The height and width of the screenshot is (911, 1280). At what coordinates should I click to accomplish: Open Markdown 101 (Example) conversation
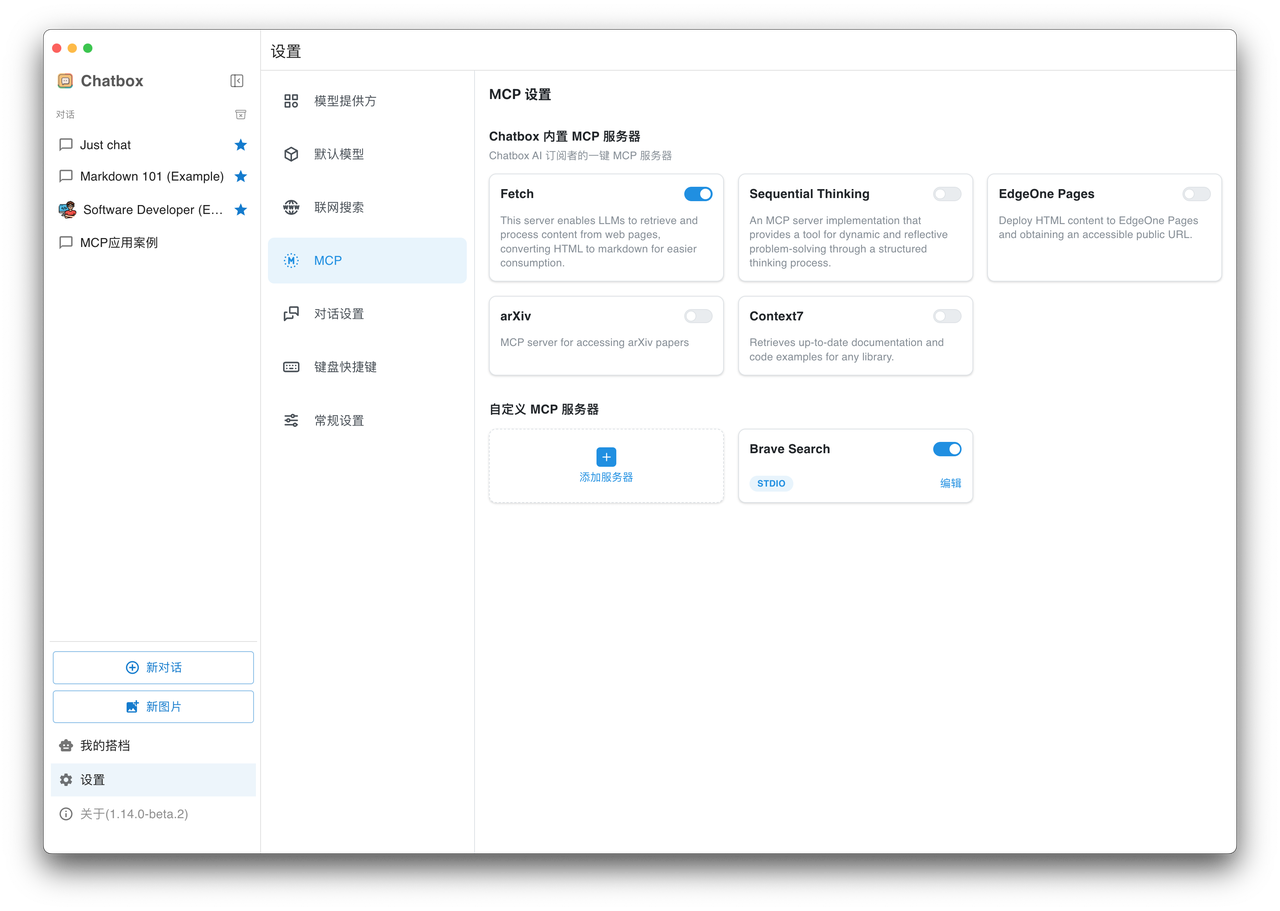153,176
